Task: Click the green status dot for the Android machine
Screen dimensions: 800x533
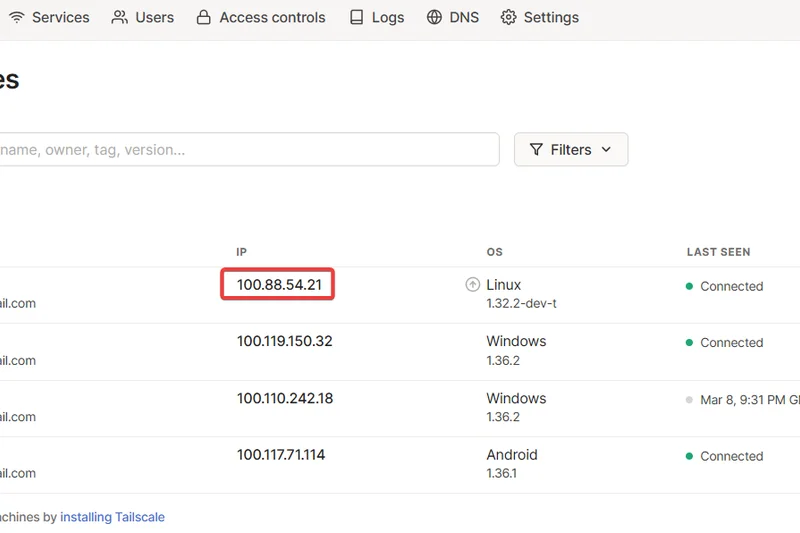Action: pos(689,456)
